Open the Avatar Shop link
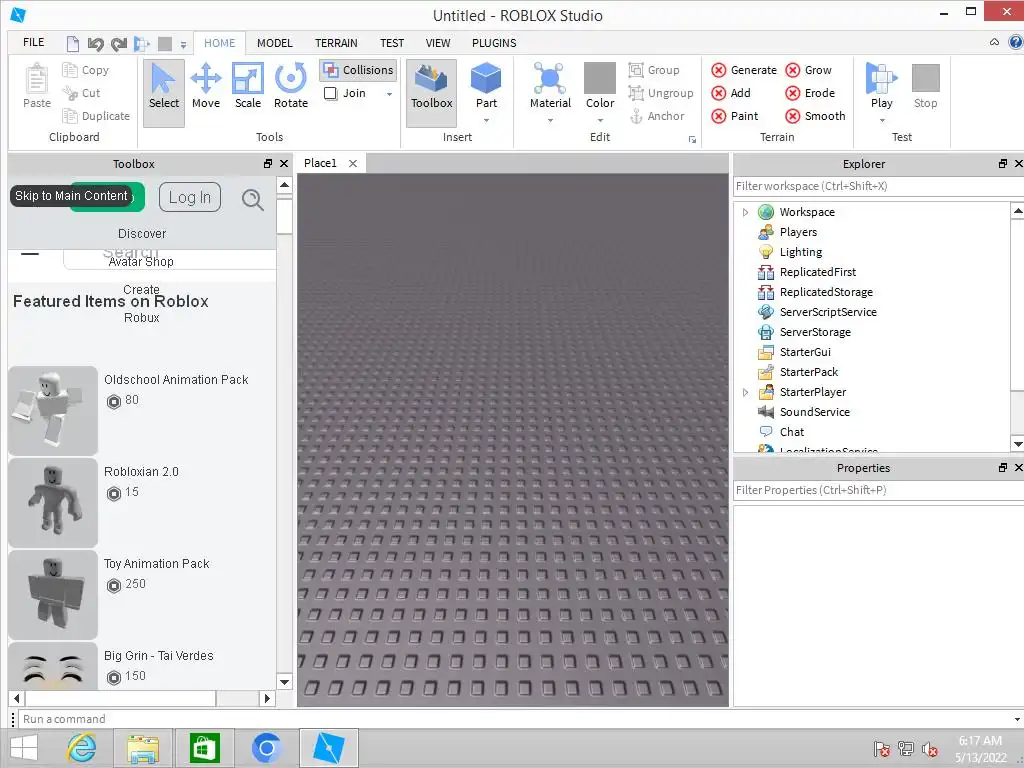1024x768 pixels. (x=141, y=262)
